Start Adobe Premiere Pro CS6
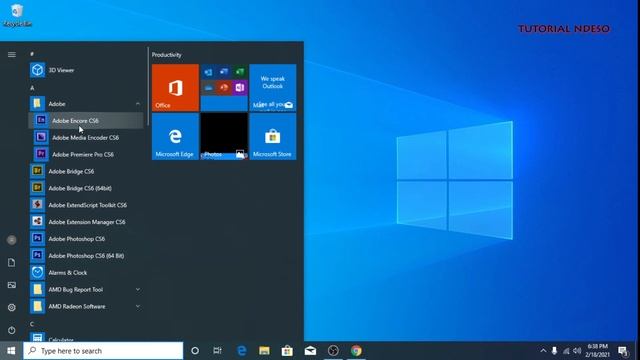 tap(86, 154)
